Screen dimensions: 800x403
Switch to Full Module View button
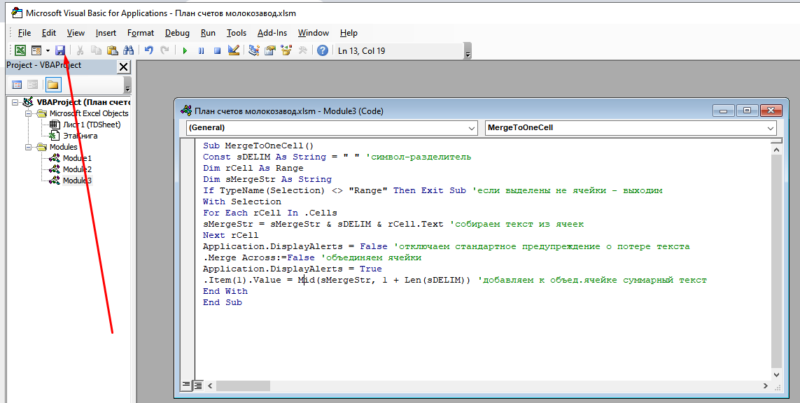[197, 385]
